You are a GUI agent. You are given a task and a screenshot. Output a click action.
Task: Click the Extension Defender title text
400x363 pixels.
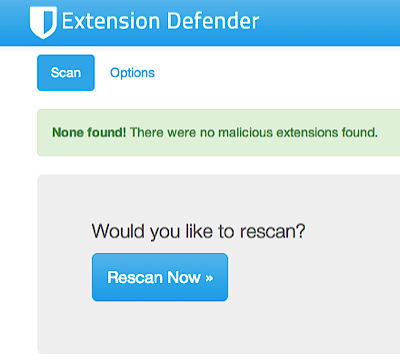coord(160,21)
